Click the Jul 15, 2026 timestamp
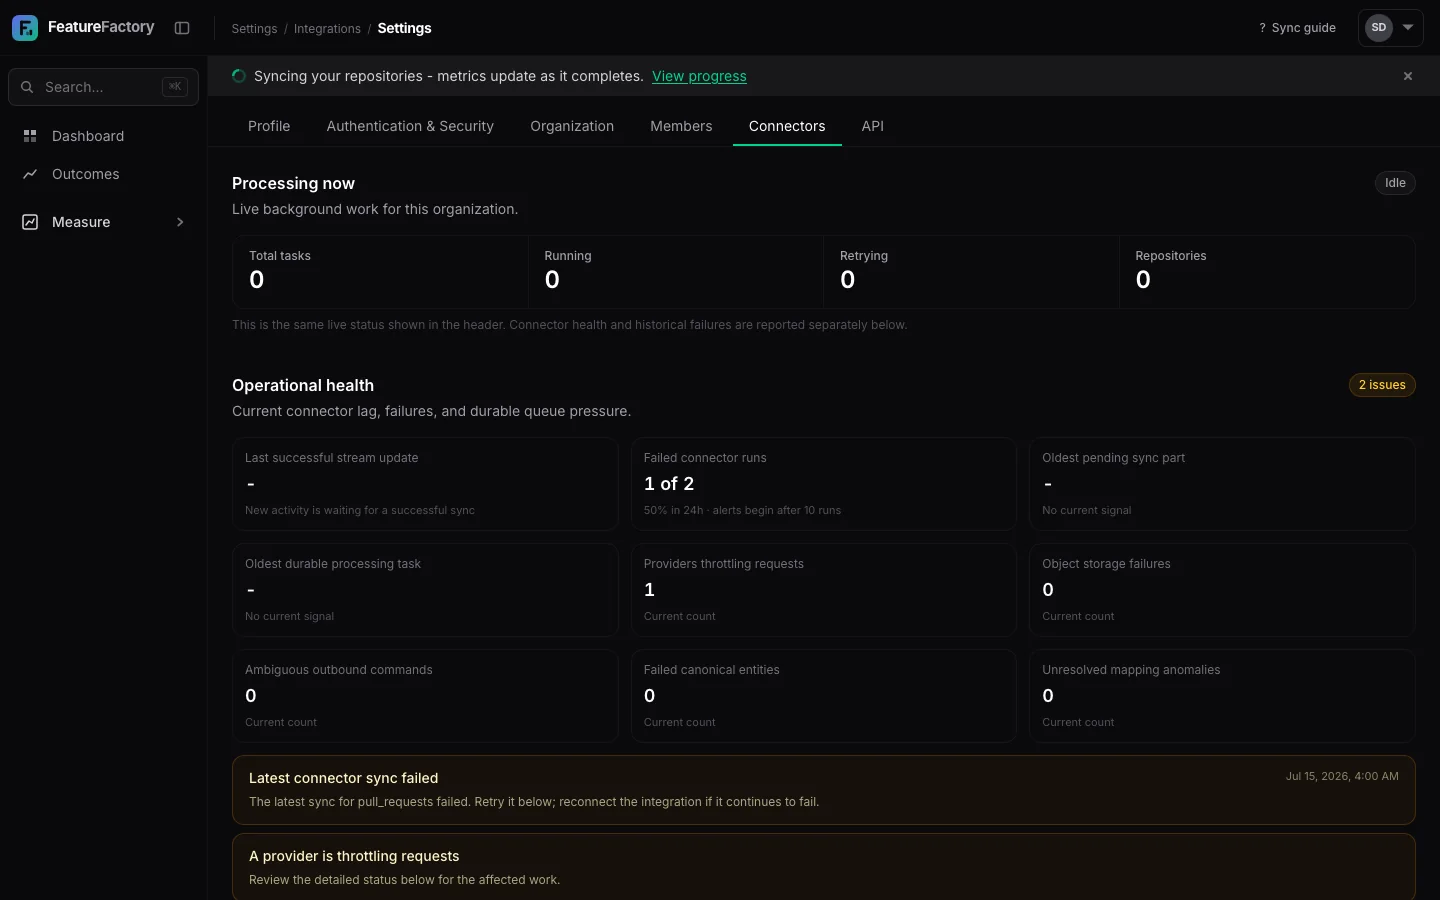 pos(1342,776)
